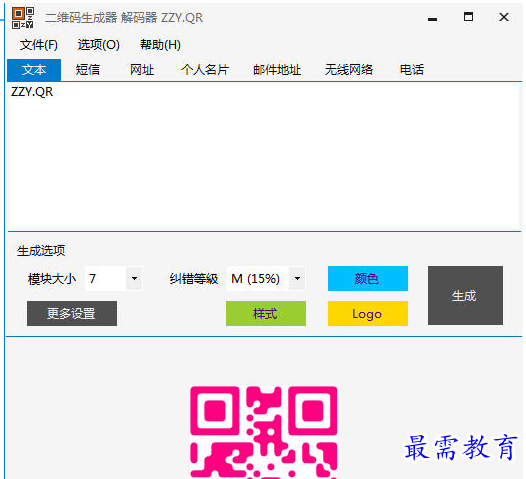526x479 pixels.
Task: Switch to the 网址 tab
Action: (142, 70)
